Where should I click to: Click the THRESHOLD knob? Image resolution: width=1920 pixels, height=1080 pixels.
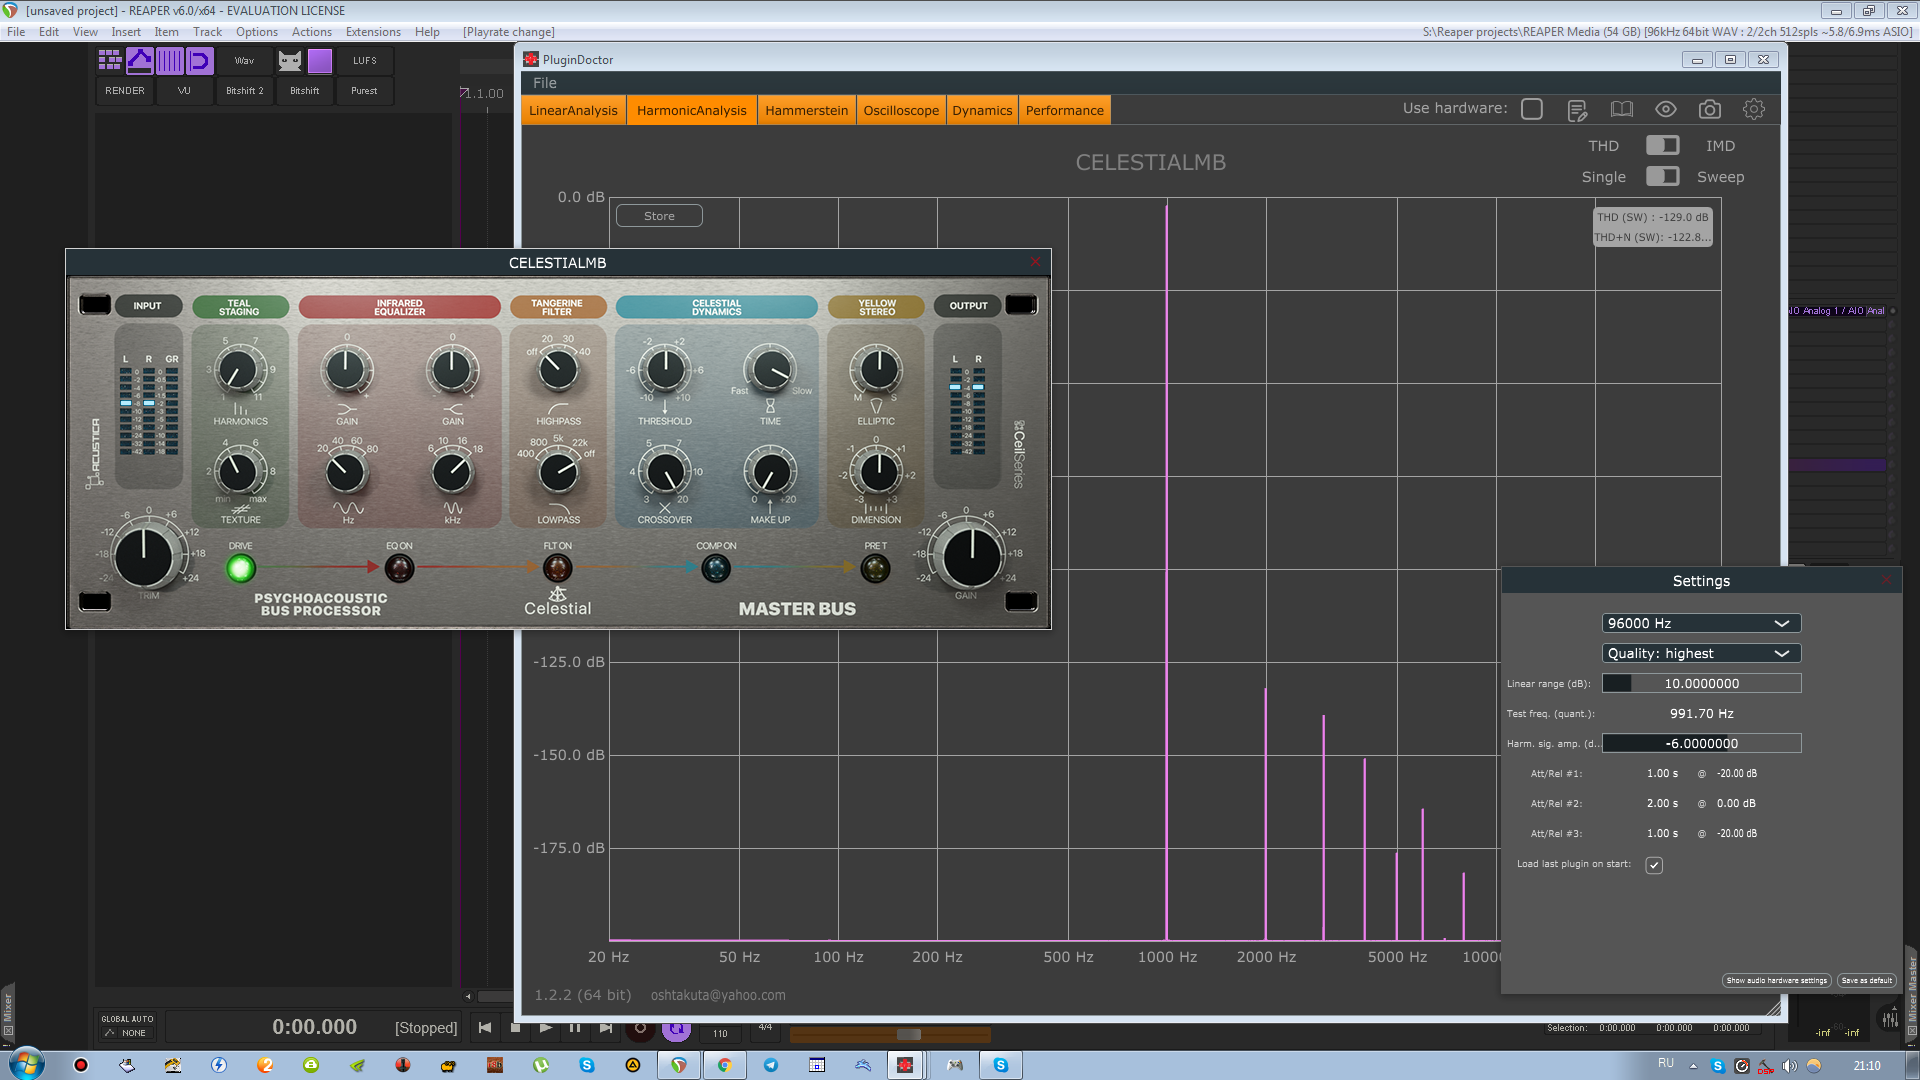coord(665,371)
